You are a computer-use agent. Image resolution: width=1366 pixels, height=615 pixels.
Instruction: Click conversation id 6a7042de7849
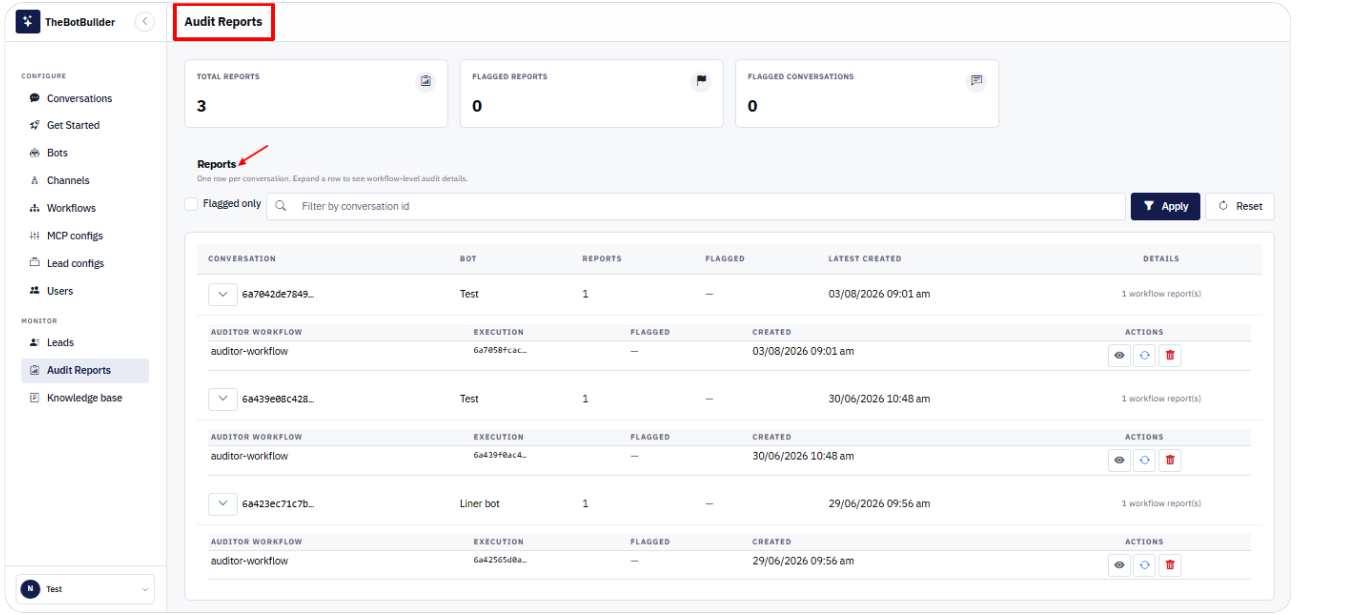278,294
